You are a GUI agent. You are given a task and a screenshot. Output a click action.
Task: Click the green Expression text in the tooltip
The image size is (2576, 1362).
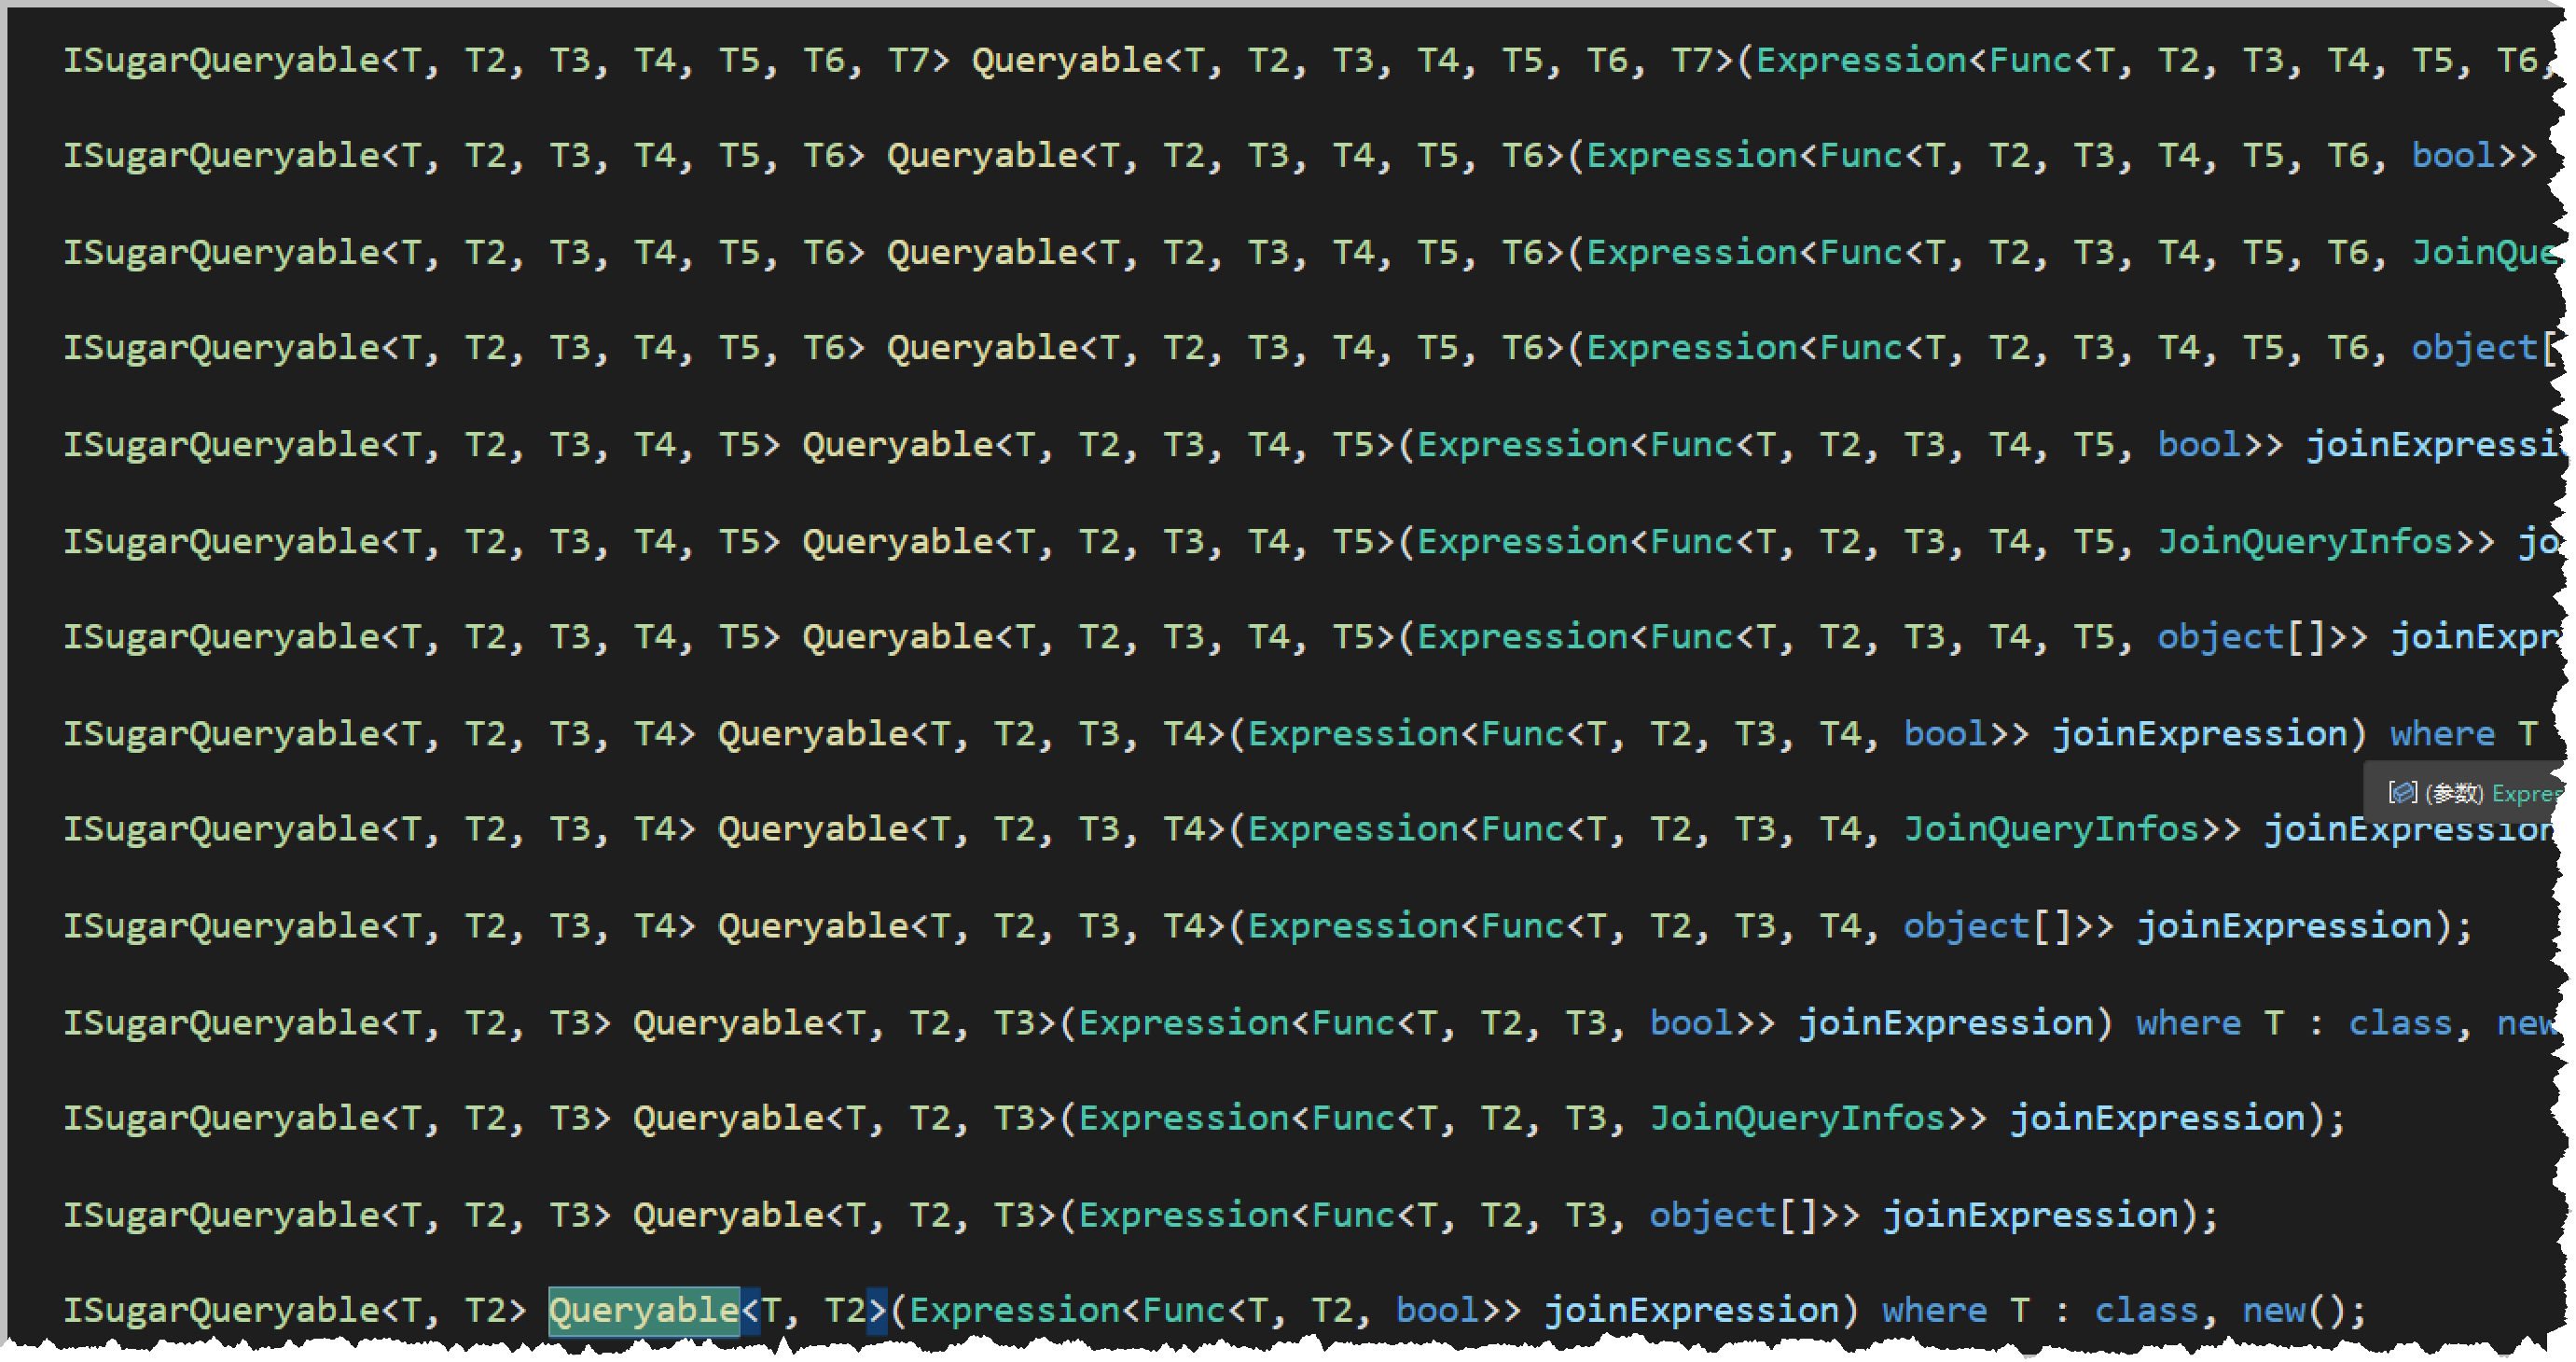coord(2526,794)
